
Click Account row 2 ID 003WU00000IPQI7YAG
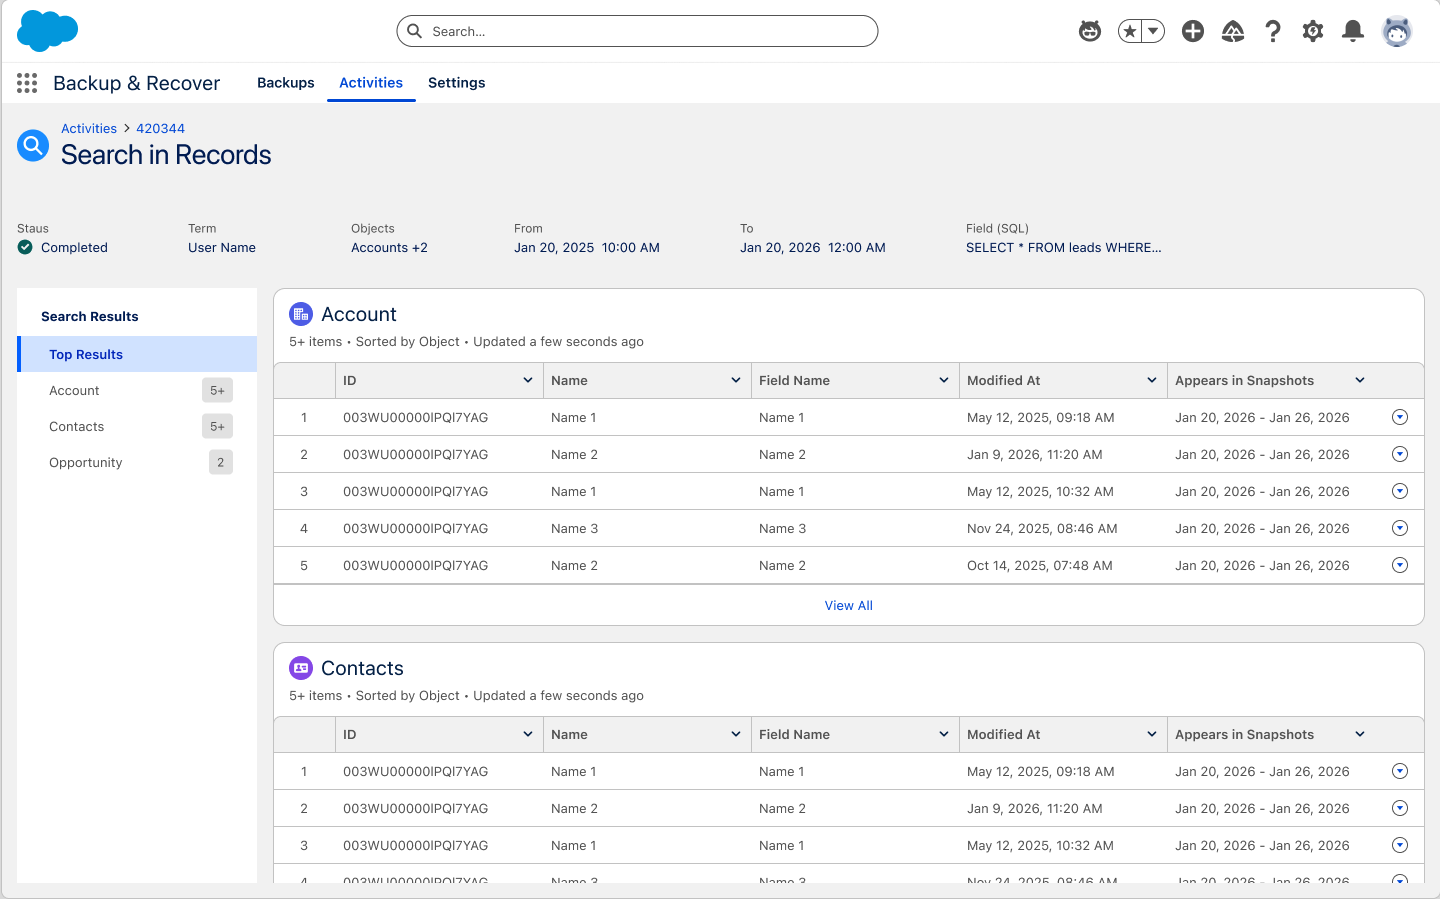click(415, 454)
